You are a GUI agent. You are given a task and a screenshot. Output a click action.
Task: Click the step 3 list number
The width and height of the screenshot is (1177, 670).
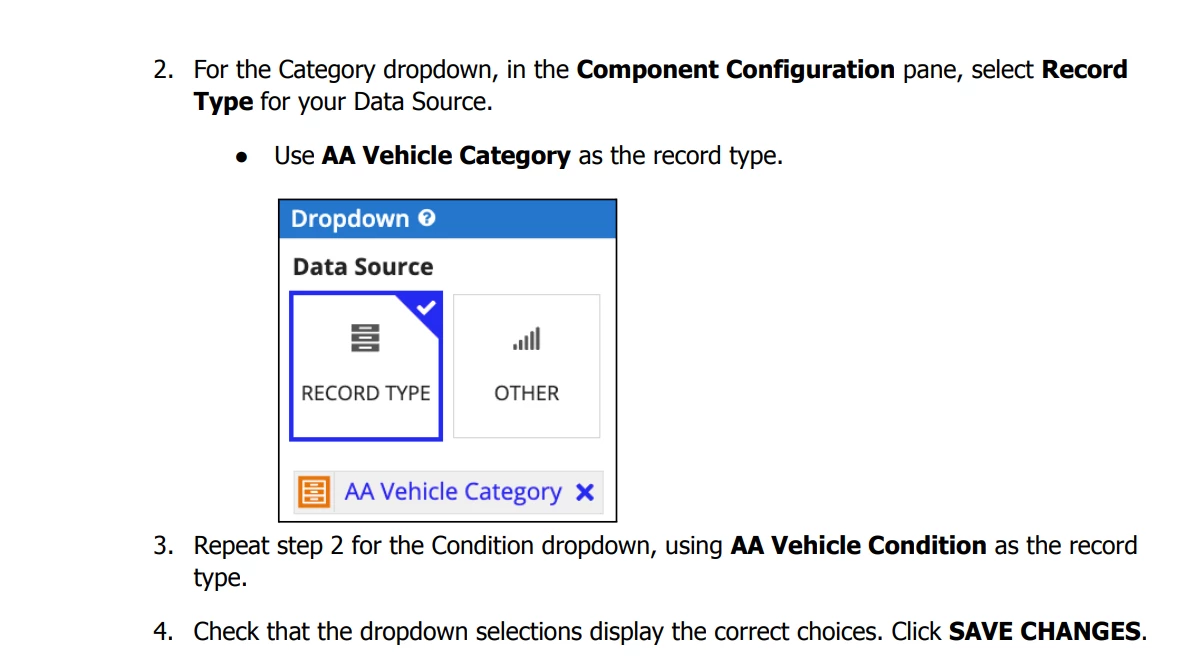click(x=164, y=545)
